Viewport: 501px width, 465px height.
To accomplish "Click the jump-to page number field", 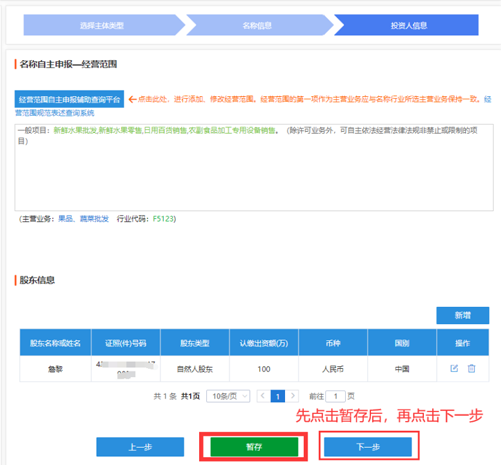I will click(x=335, y=396).
